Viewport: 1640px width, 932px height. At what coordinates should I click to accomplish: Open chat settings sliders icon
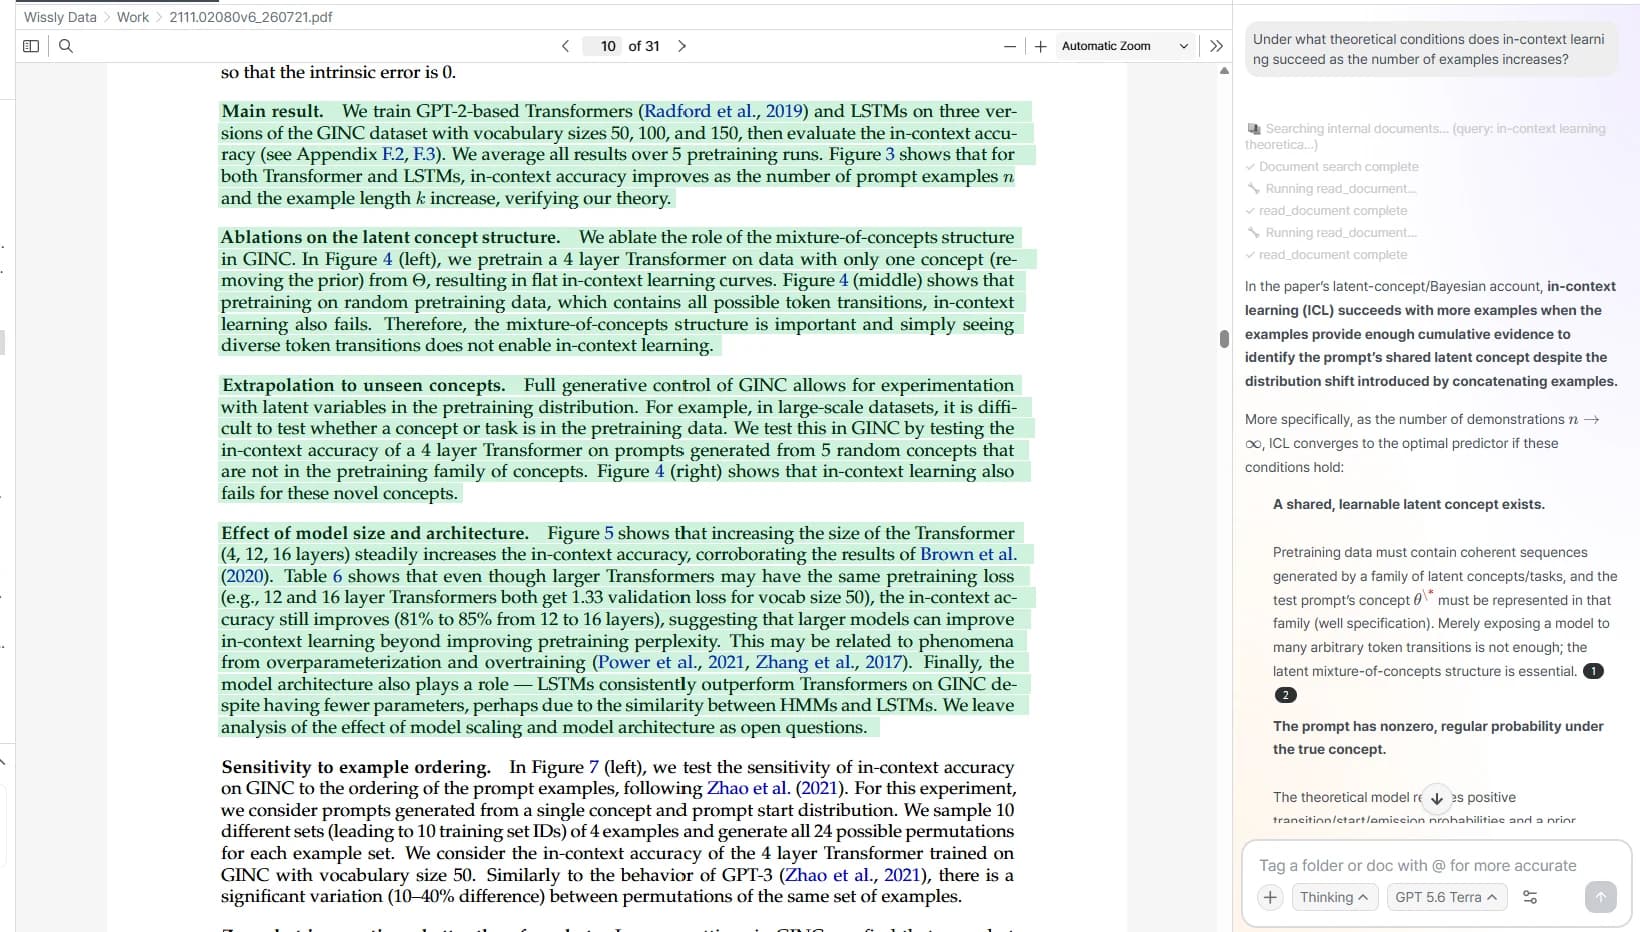[x=1530, y=897]
